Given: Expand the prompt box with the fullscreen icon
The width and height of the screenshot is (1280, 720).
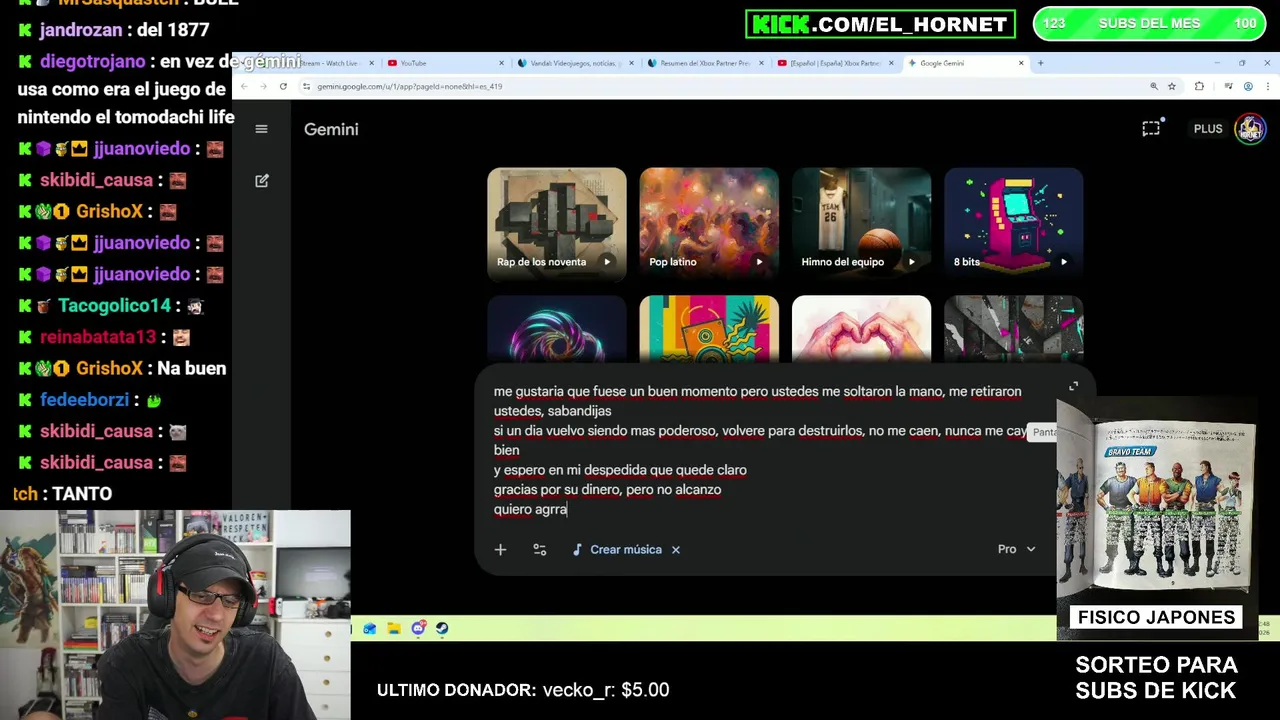Looking at the screenshot, I should coord(1073,386).
